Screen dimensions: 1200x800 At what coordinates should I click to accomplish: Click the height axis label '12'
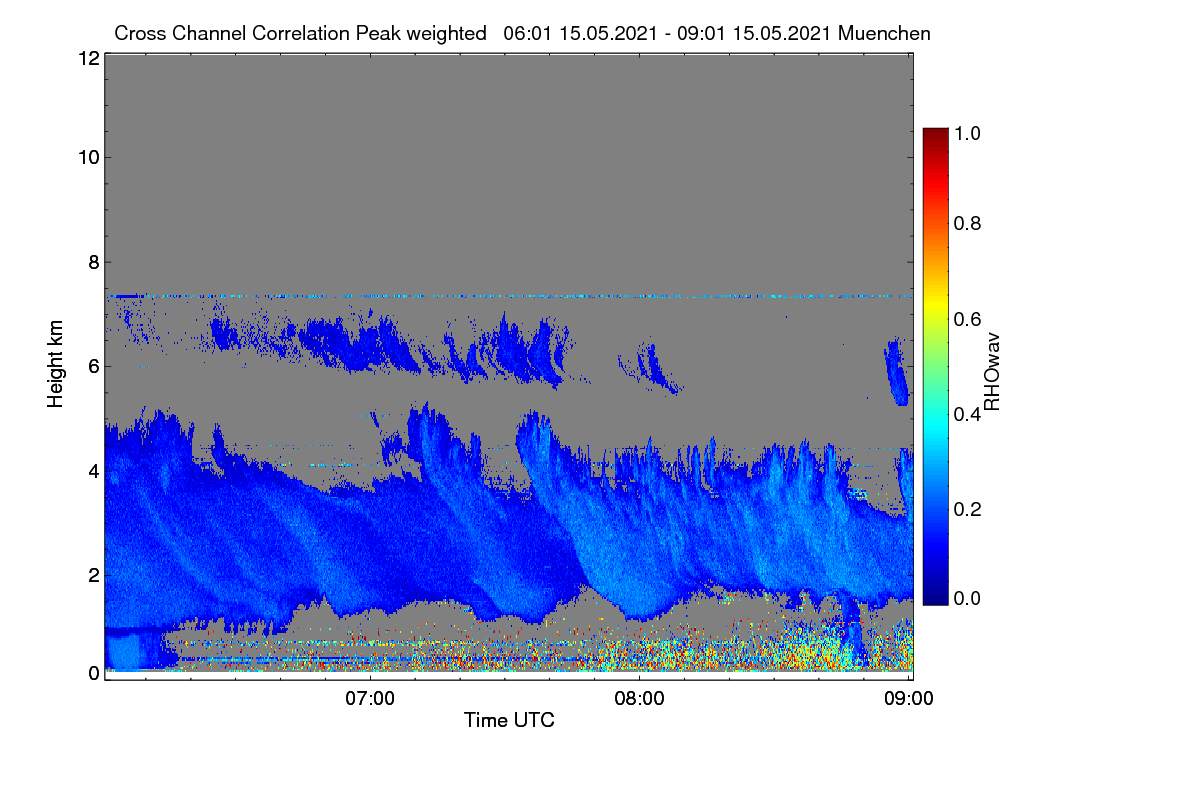[x=88, y=59]
